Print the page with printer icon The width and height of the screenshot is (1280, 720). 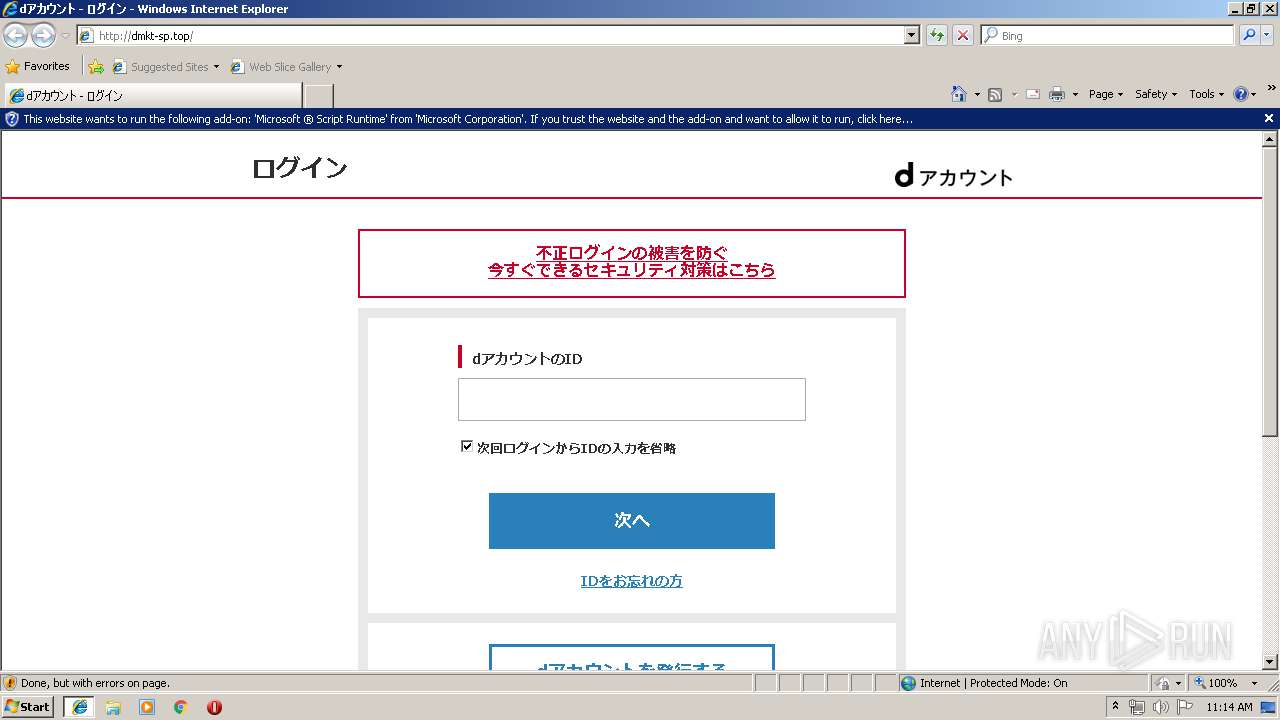1056,94
